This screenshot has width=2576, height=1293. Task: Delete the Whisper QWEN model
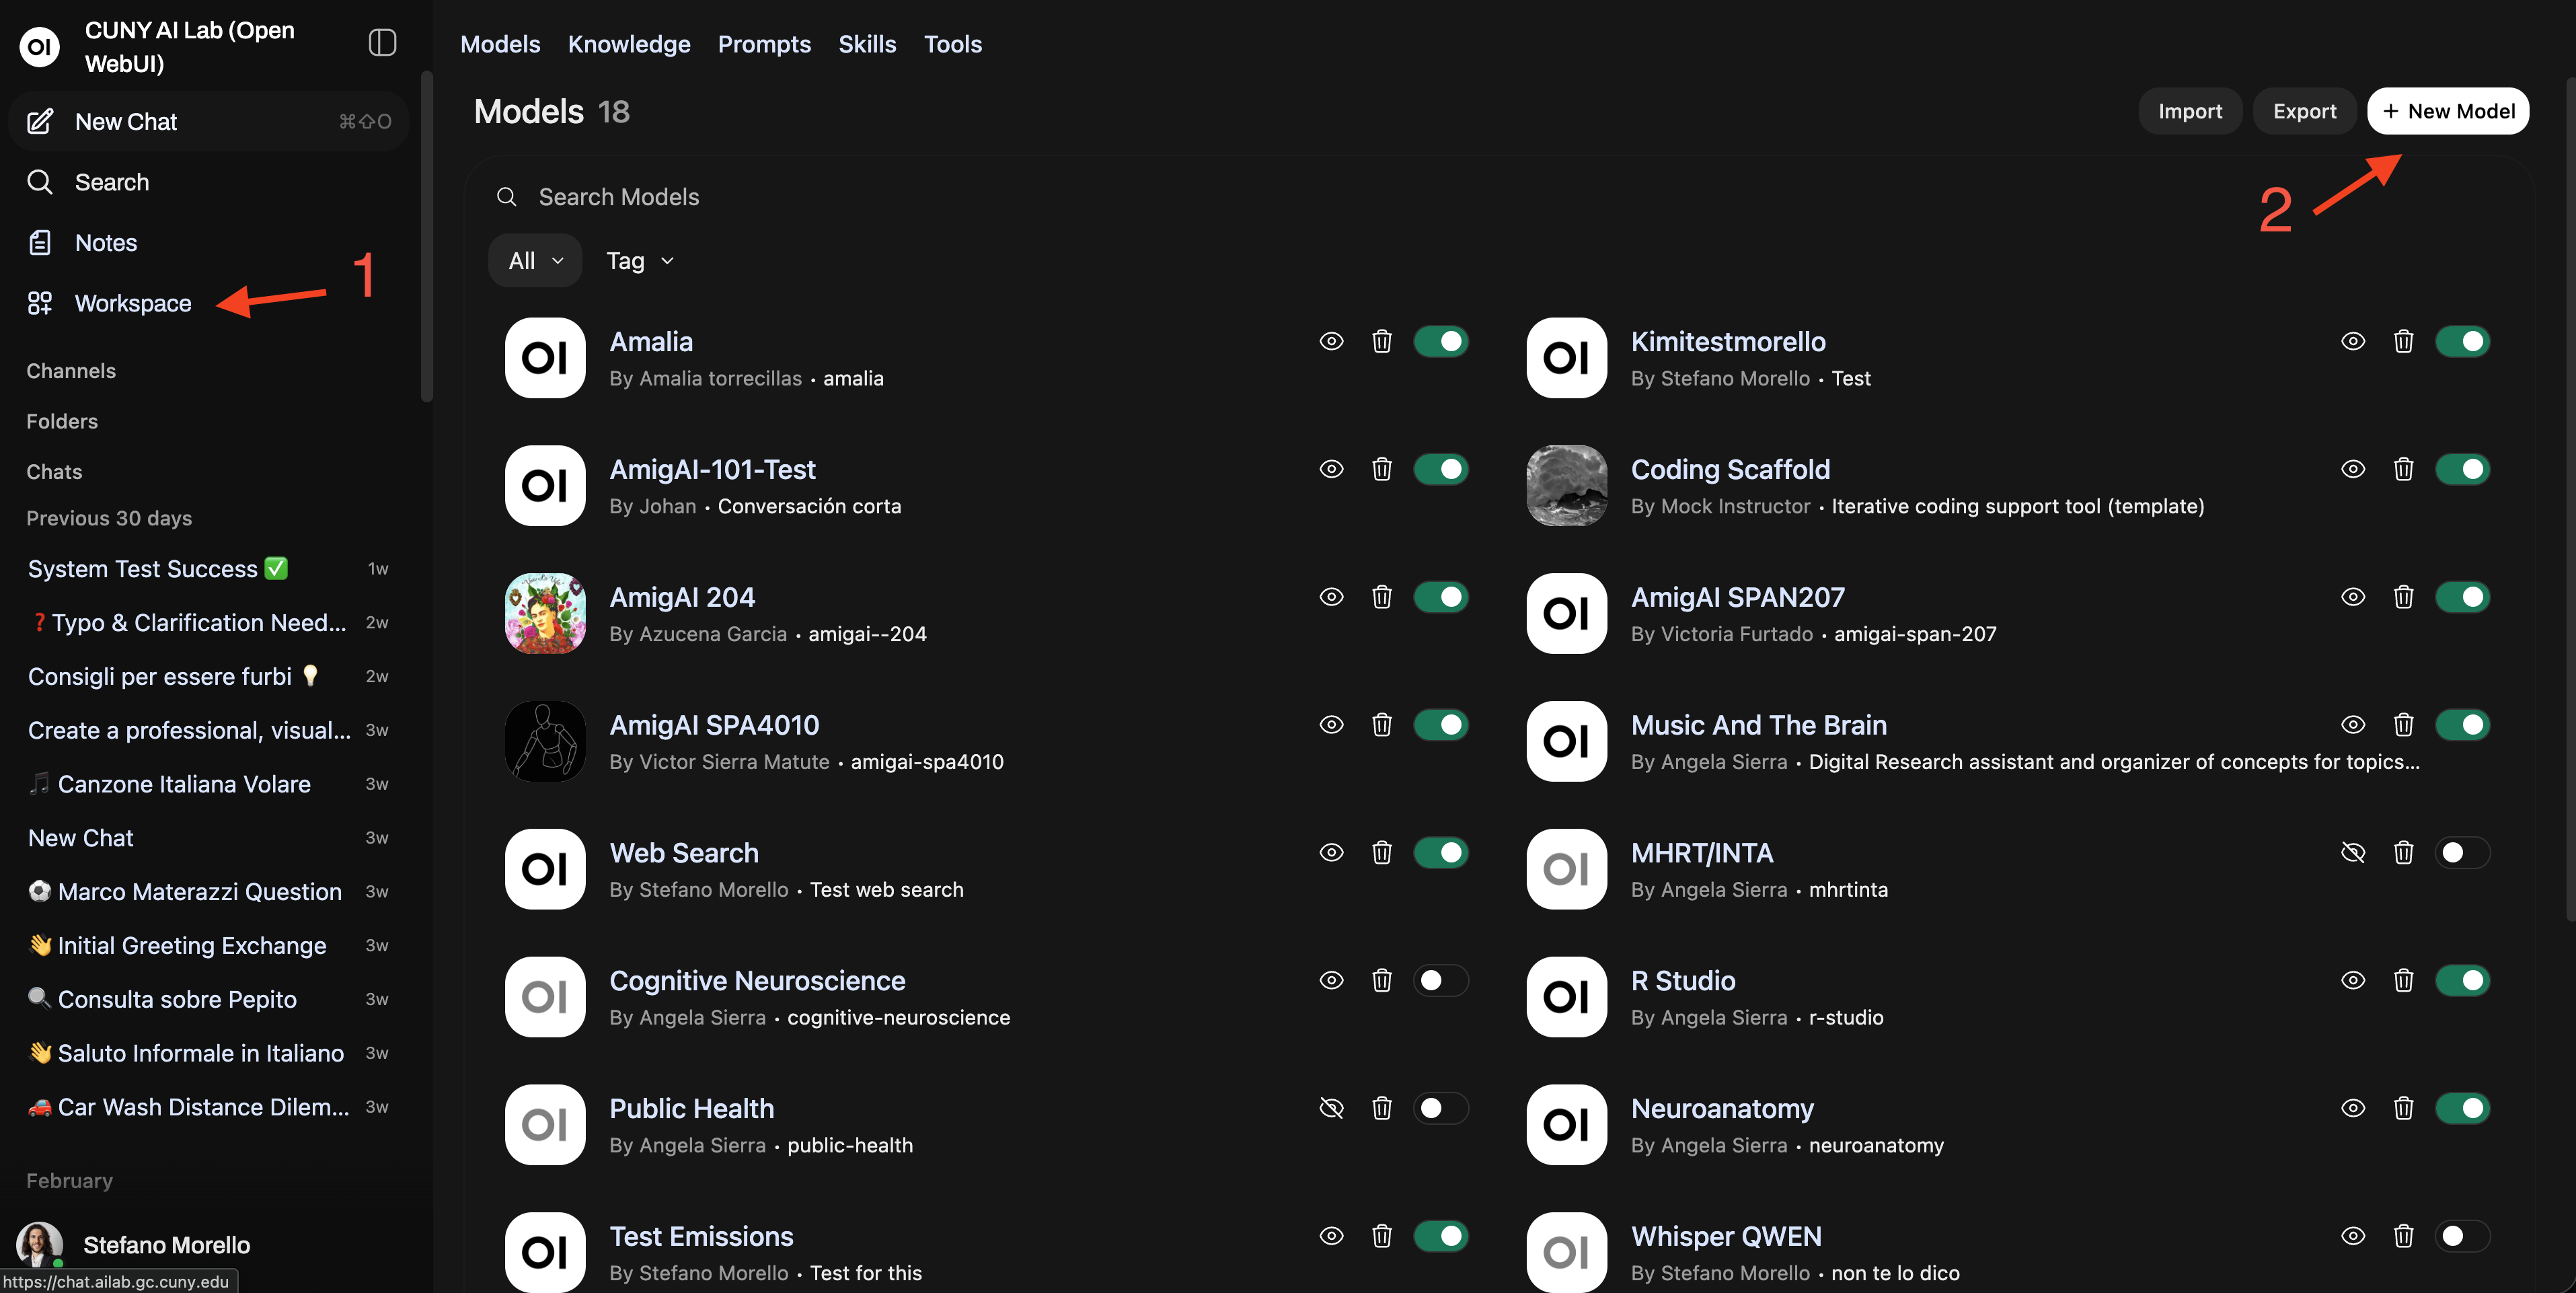click(2404, 1236)
